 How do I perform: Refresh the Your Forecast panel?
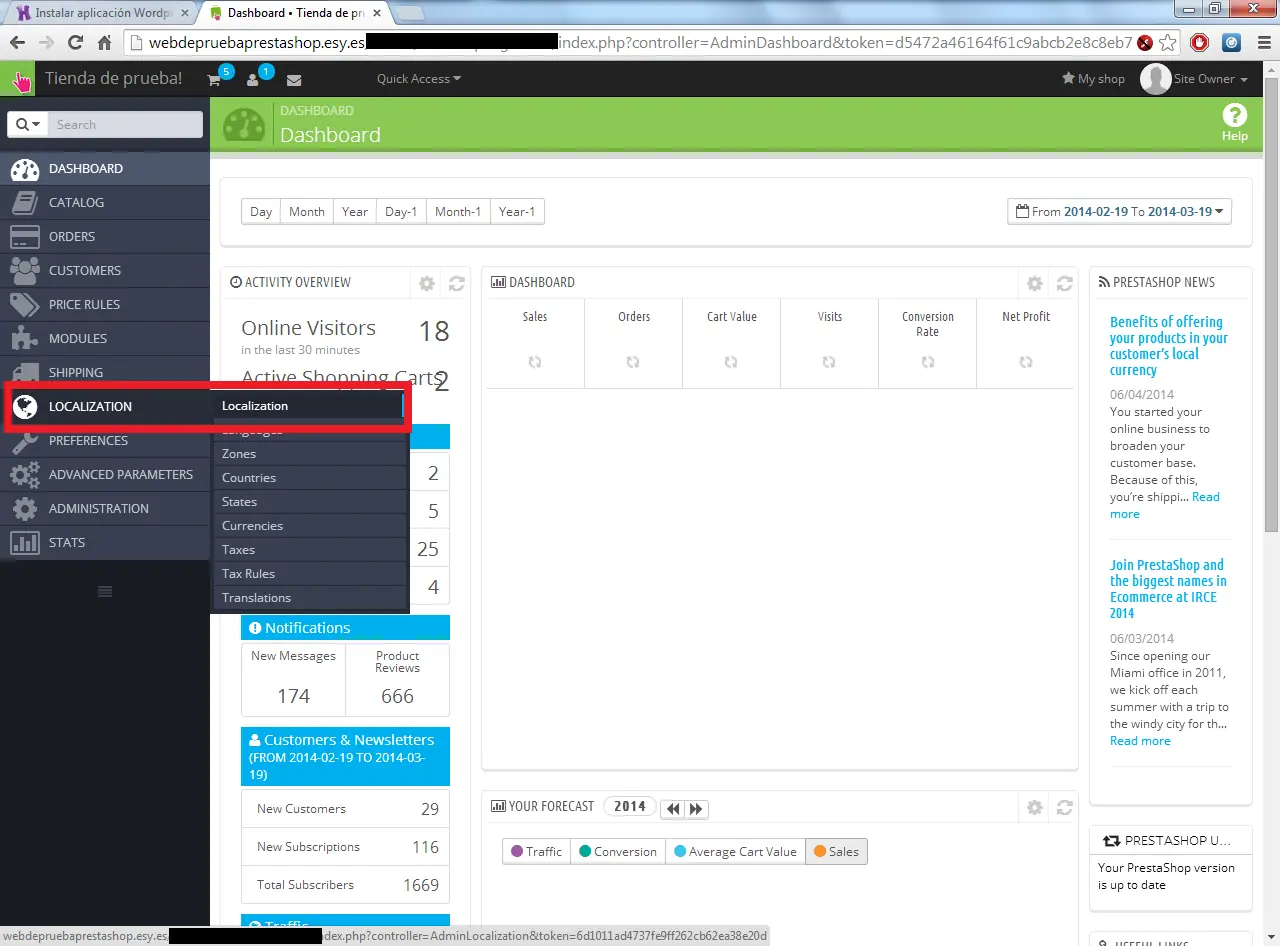pos(1065,807)
